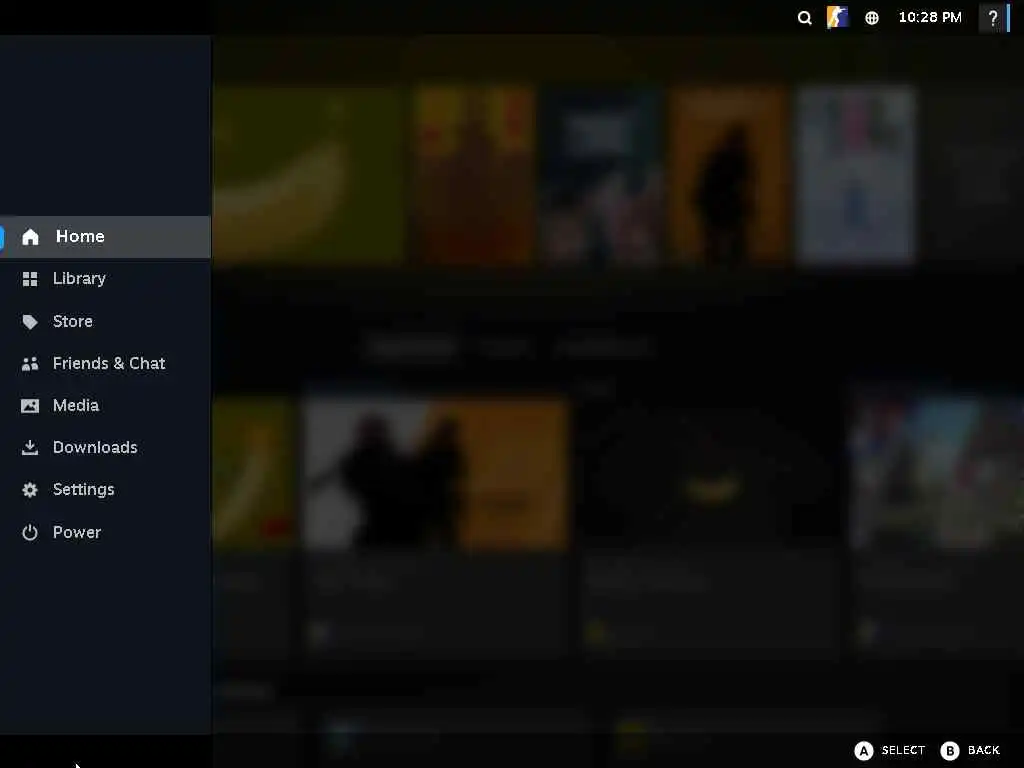Click the Store tag icon
The height and width of the screenshot is (768, 1024).
coord(30,321)
